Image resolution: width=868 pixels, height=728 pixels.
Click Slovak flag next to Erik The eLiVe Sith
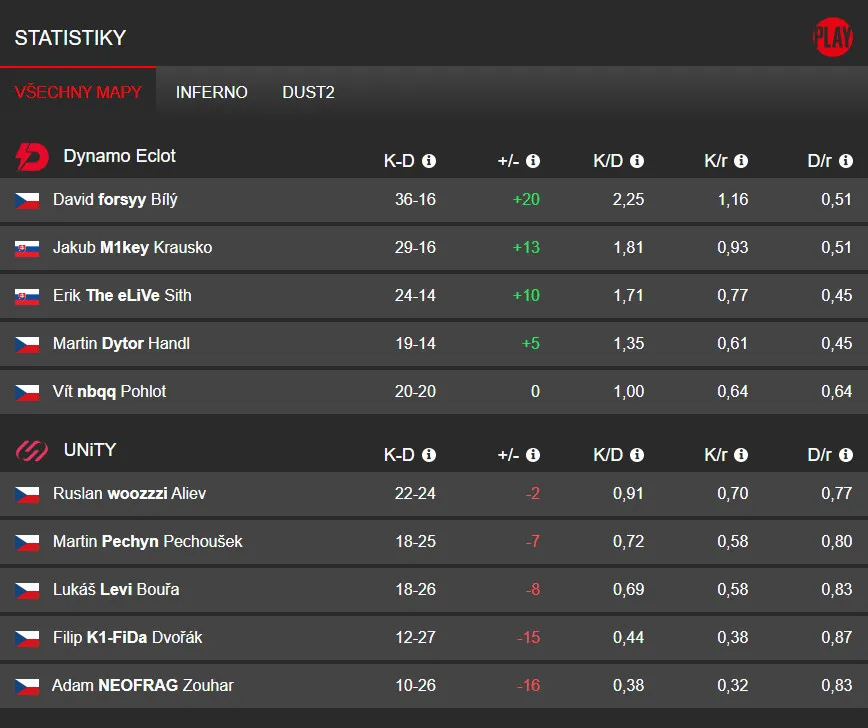click(x=27, y=296)
